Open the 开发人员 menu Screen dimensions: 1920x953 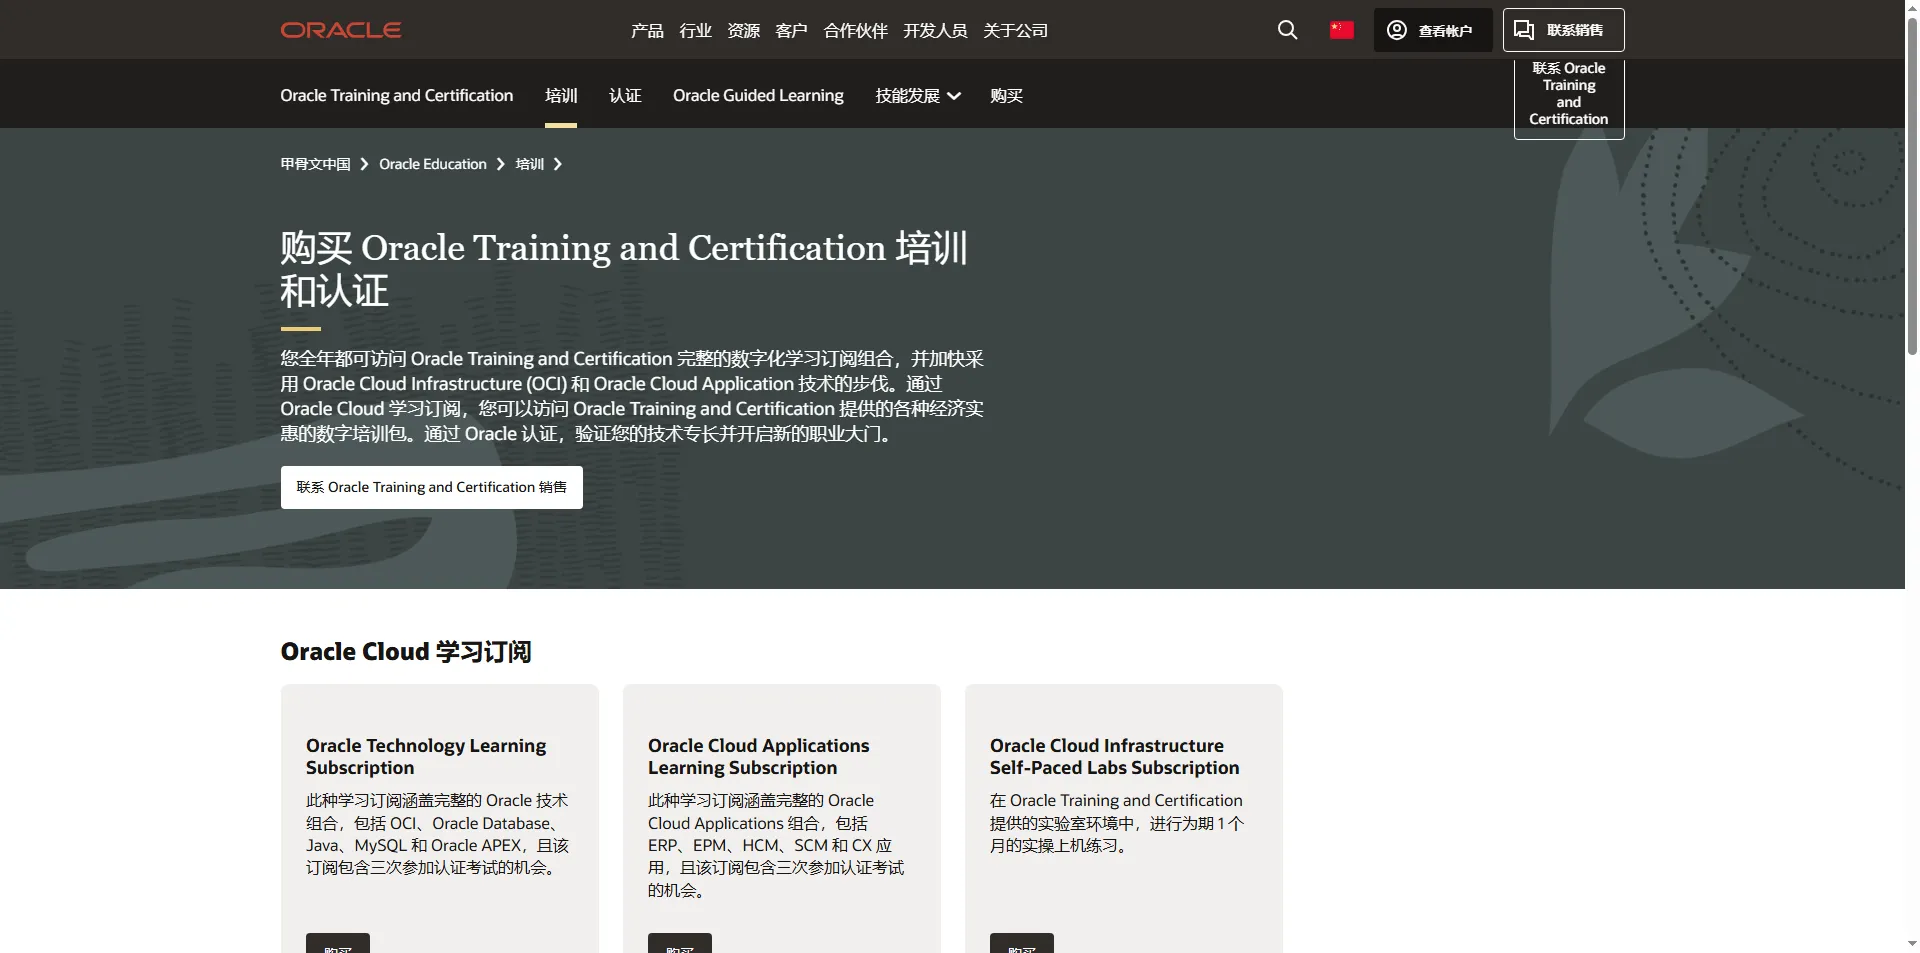[x=934, y=30]
